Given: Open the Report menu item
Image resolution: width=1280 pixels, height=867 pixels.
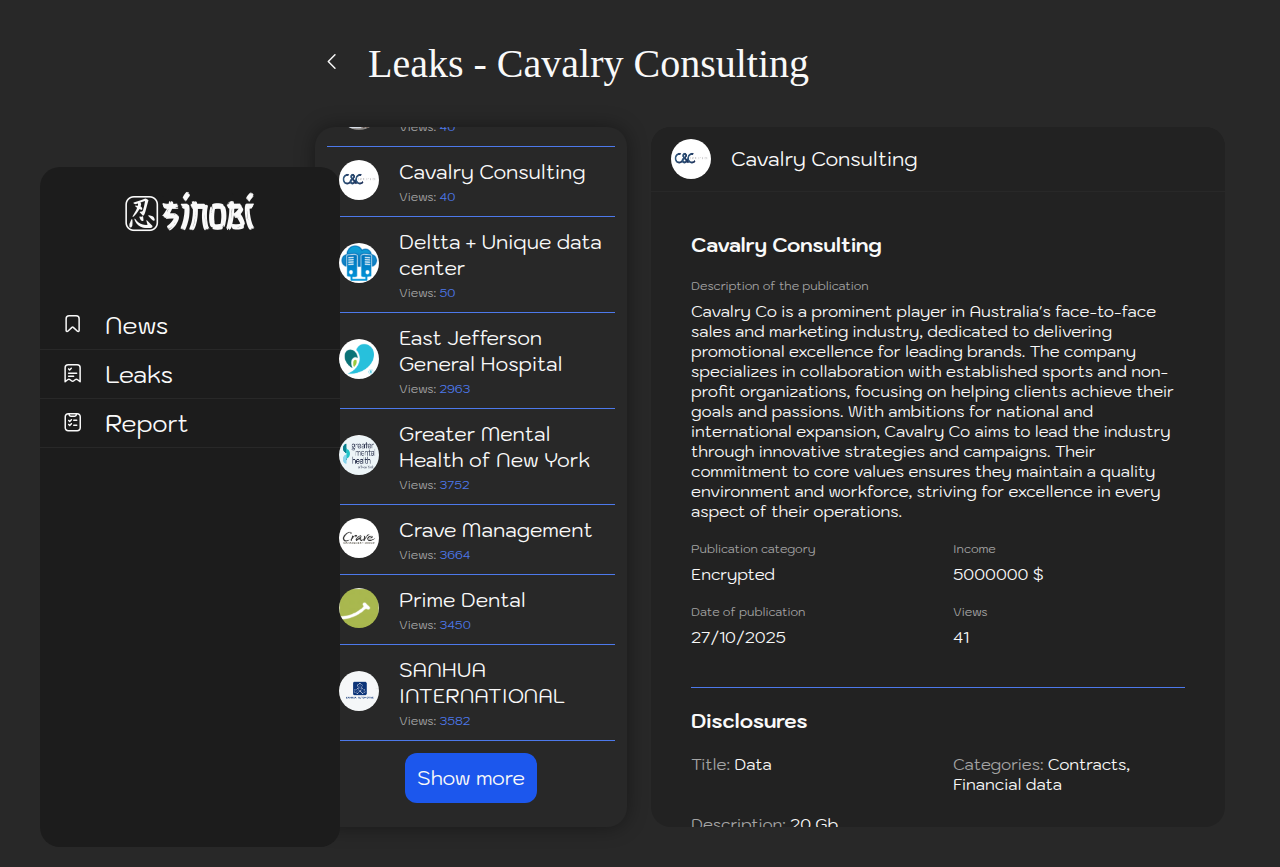Looking at the screenshot, I should pyautogui.click(x=146, y=424).
